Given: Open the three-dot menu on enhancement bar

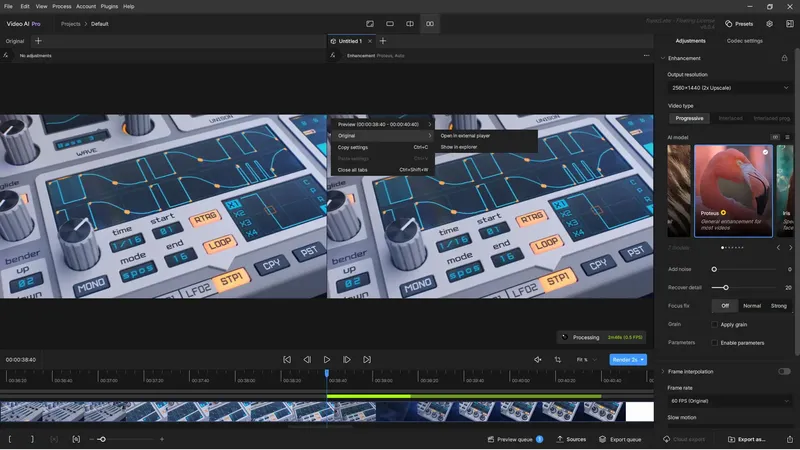Looking at the screenshot, I should pos(646,56).
